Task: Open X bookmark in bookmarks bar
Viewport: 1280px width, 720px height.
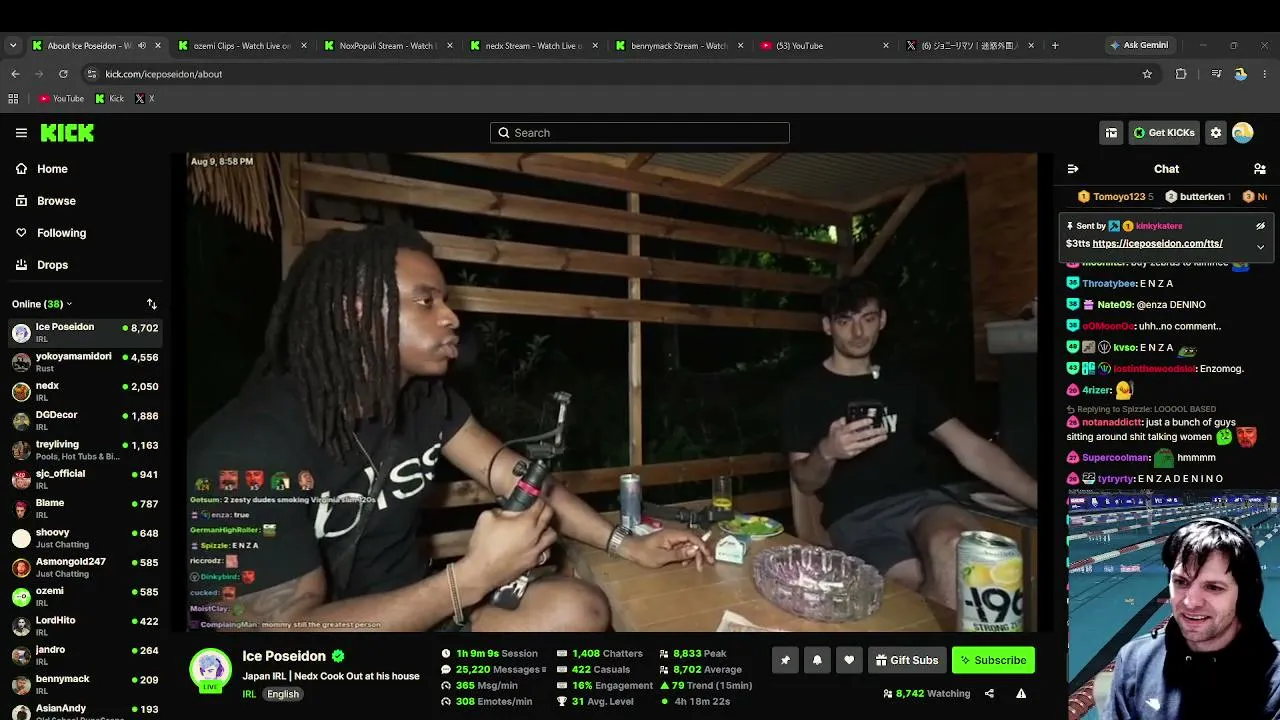Action: (144, 98)
